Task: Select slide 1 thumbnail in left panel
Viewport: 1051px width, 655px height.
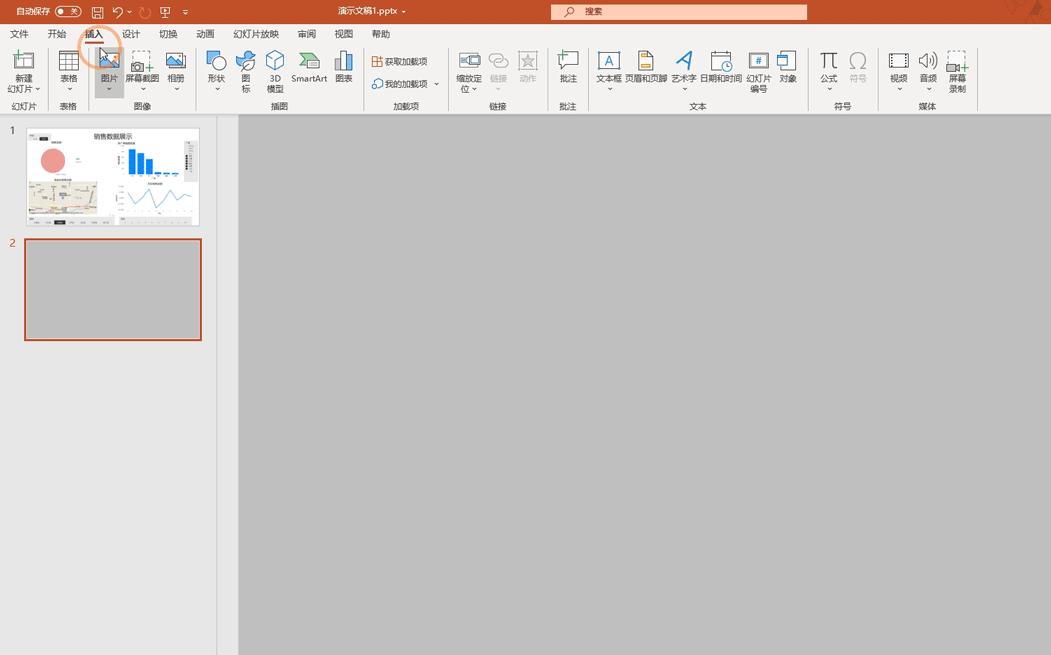Action: [111, 176]
